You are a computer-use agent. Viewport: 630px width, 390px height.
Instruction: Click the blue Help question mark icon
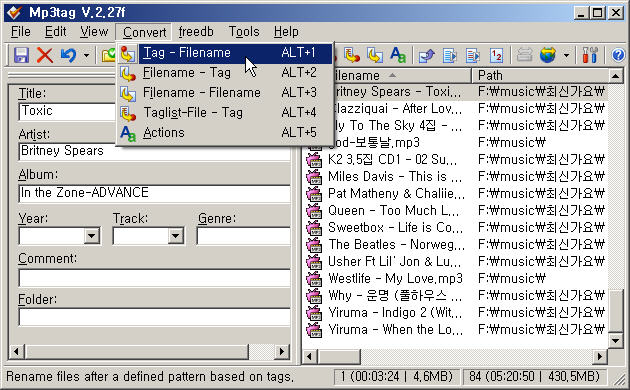point(618,55)
